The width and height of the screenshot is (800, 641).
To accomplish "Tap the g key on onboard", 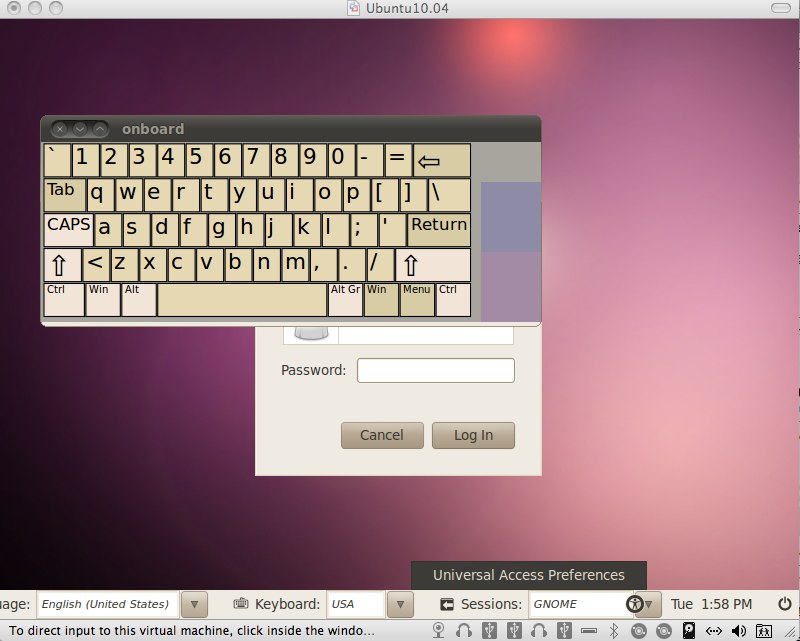I will (222, 230).
